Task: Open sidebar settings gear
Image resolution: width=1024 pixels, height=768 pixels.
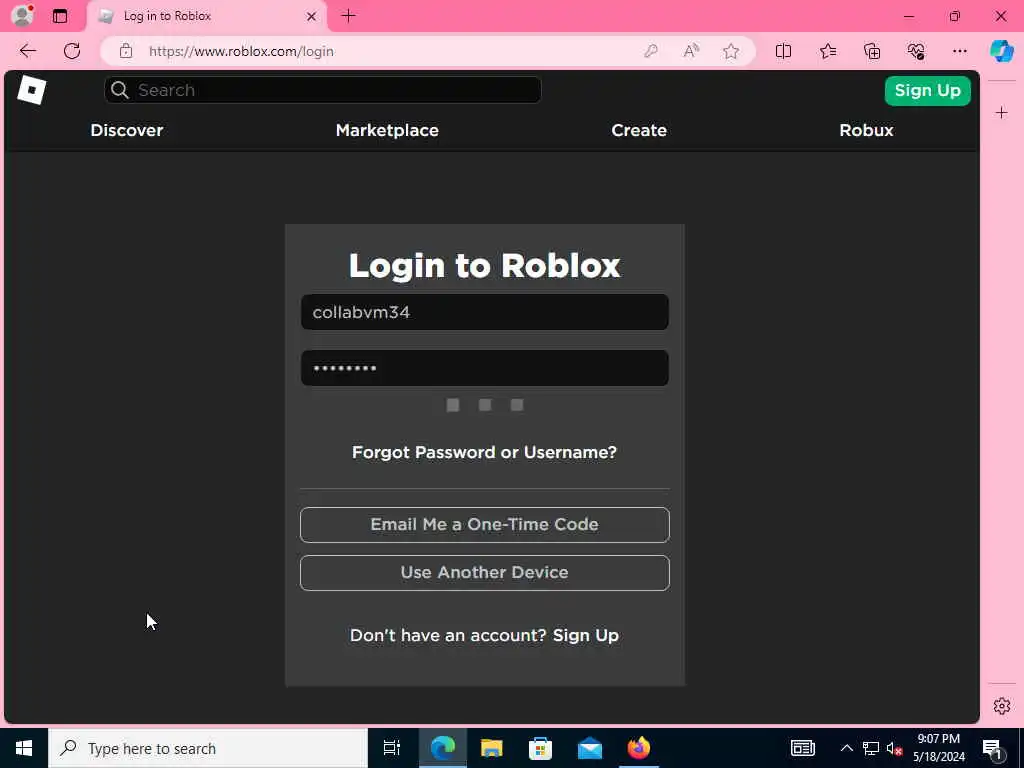Action: click(x=1002, y=706)
